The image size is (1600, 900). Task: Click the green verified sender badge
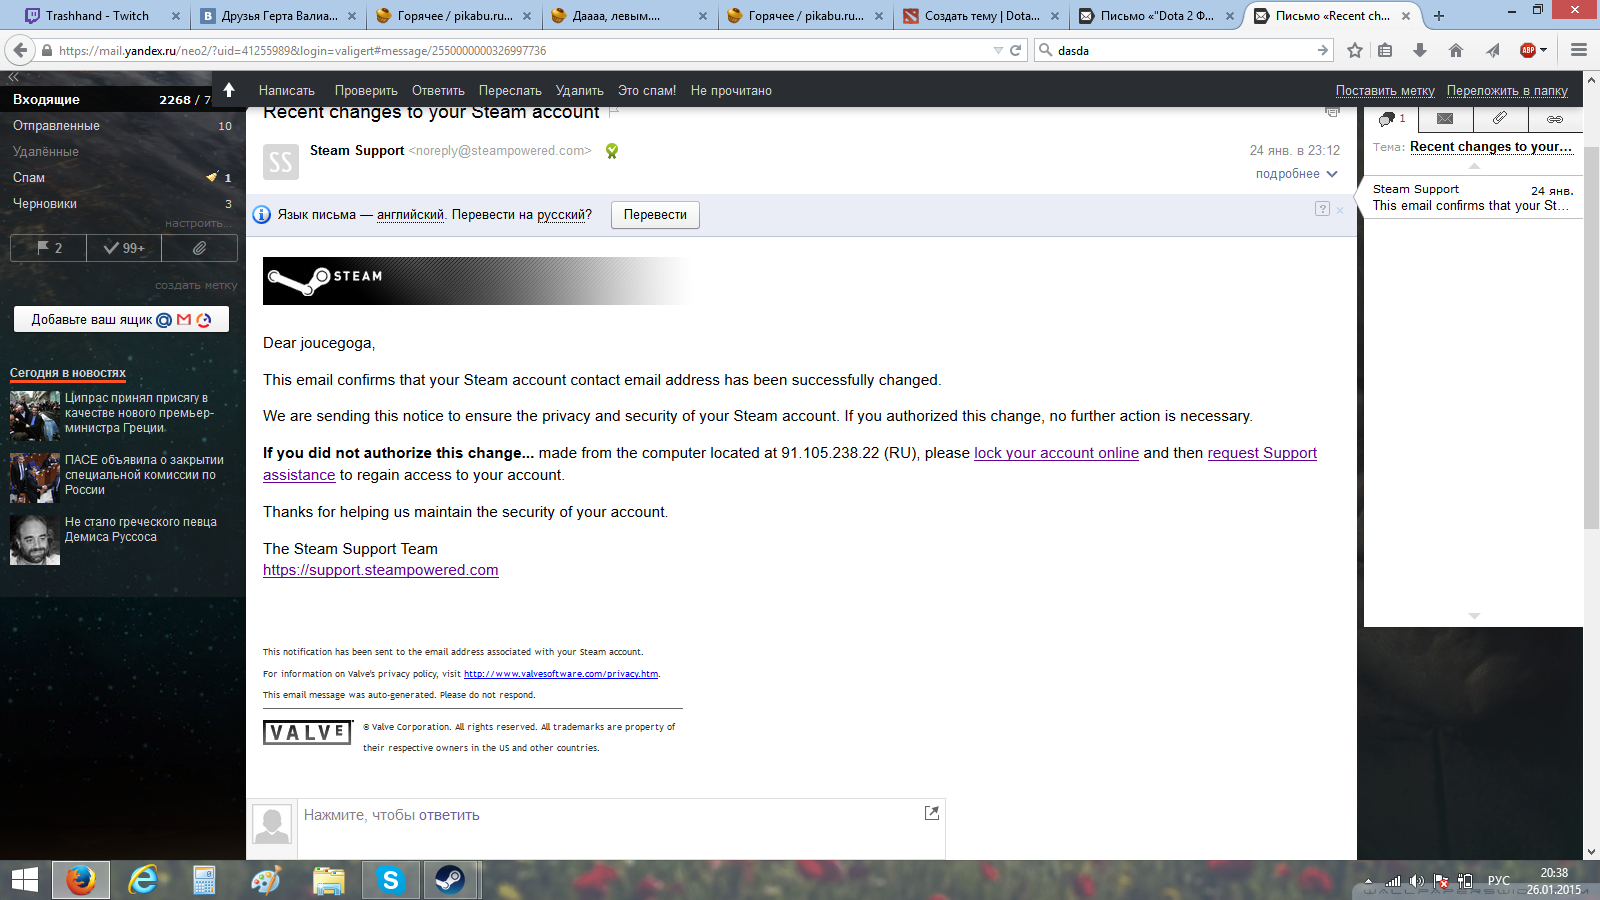612,151
